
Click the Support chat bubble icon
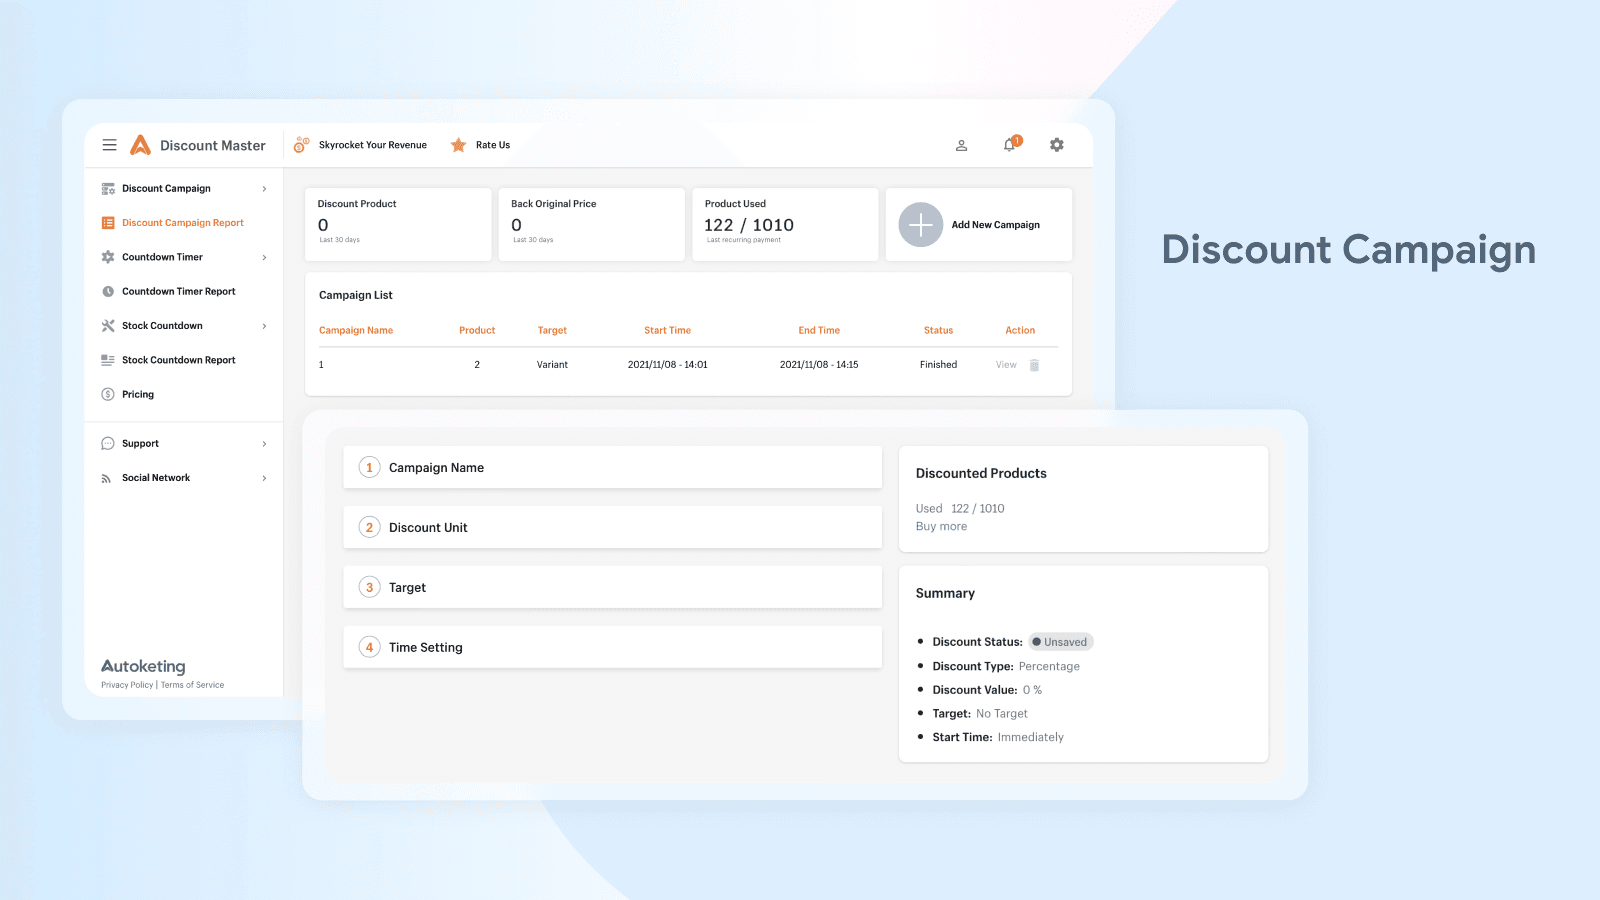[x=108, y=444]
